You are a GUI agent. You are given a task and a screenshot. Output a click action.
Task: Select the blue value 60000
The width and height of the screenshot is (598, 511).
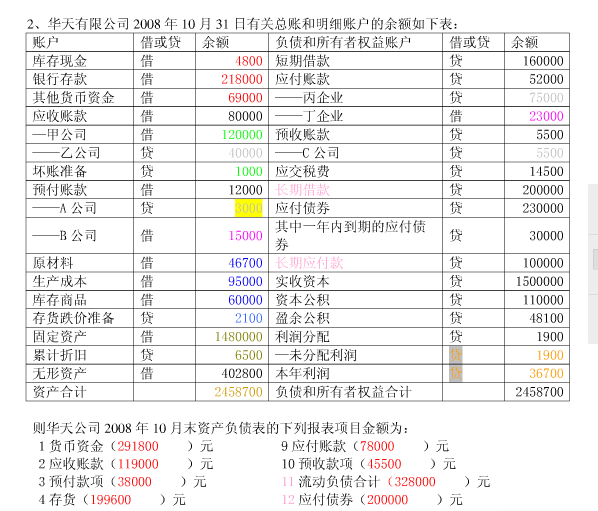click(245, 300)
